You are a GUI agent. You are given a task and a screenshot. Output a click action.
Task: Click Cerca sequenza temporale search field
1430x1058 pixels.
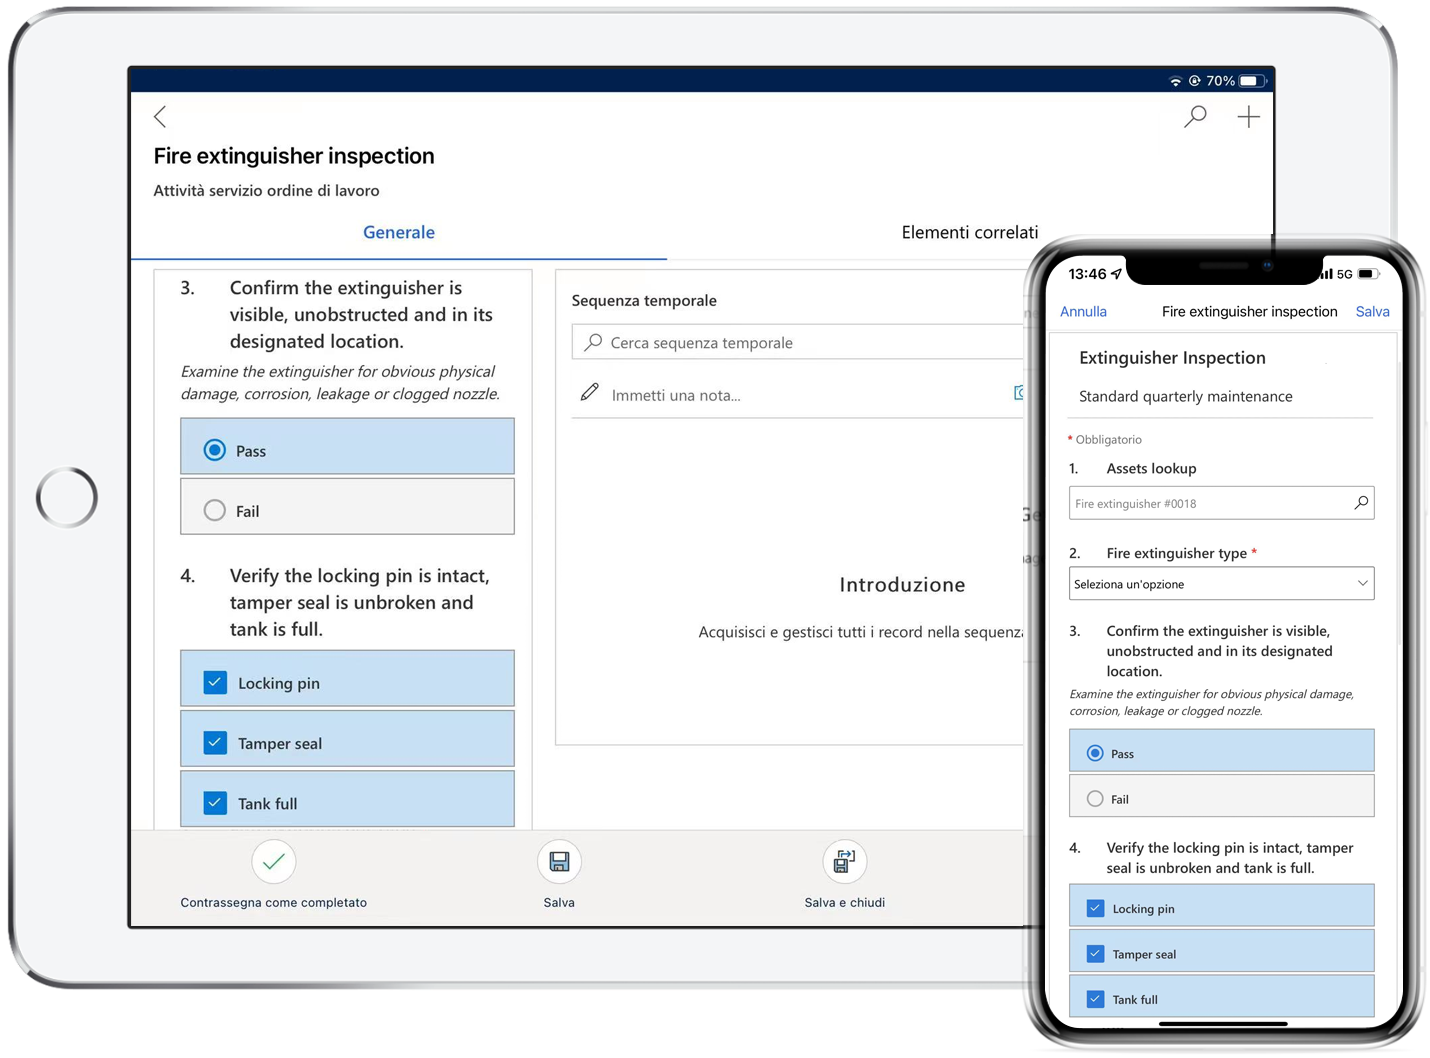(798, 342)
